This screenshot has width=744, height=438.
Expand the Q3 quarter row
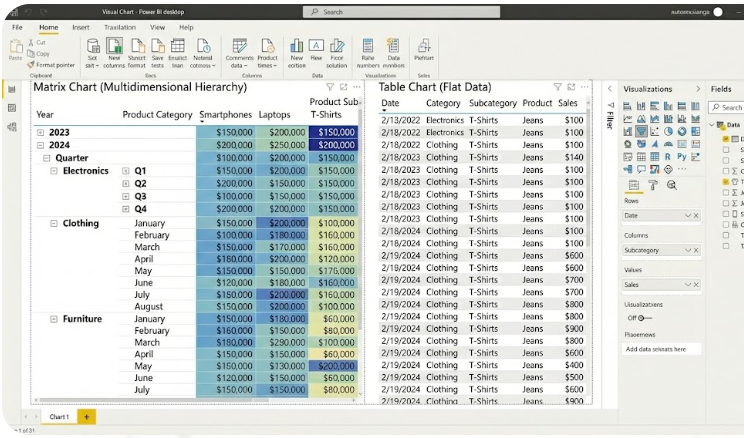click(126, 197)
